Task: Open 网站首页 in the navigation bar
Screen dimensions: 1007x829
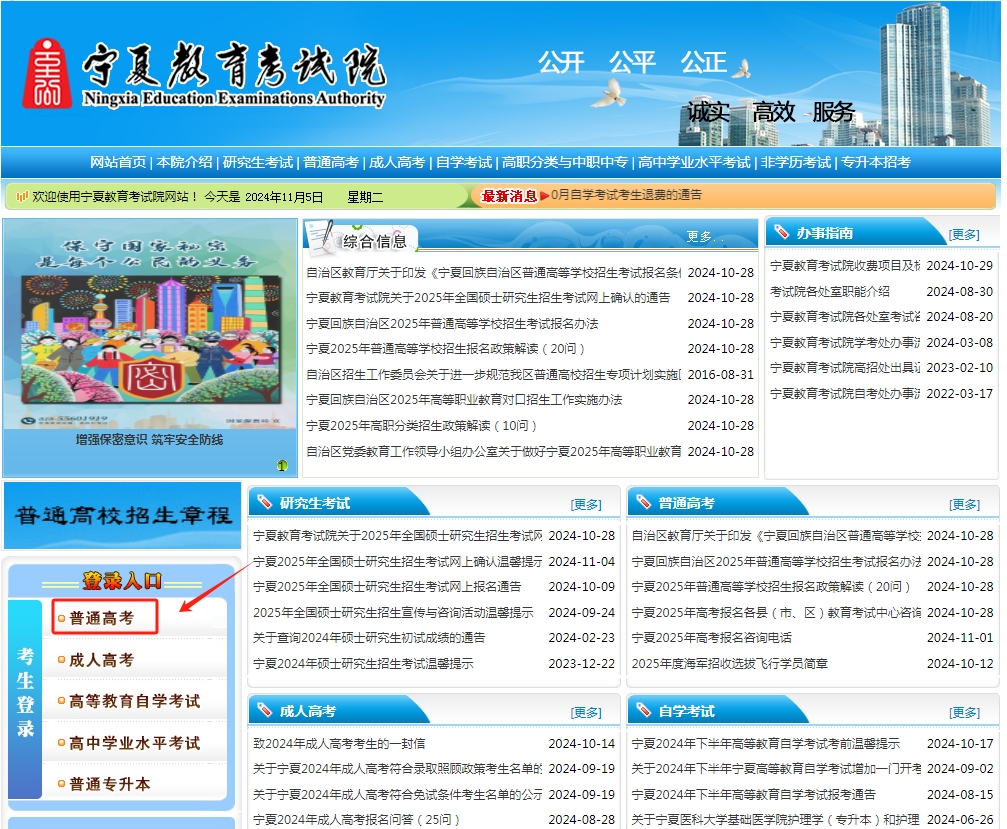Action: coord(118,162)
